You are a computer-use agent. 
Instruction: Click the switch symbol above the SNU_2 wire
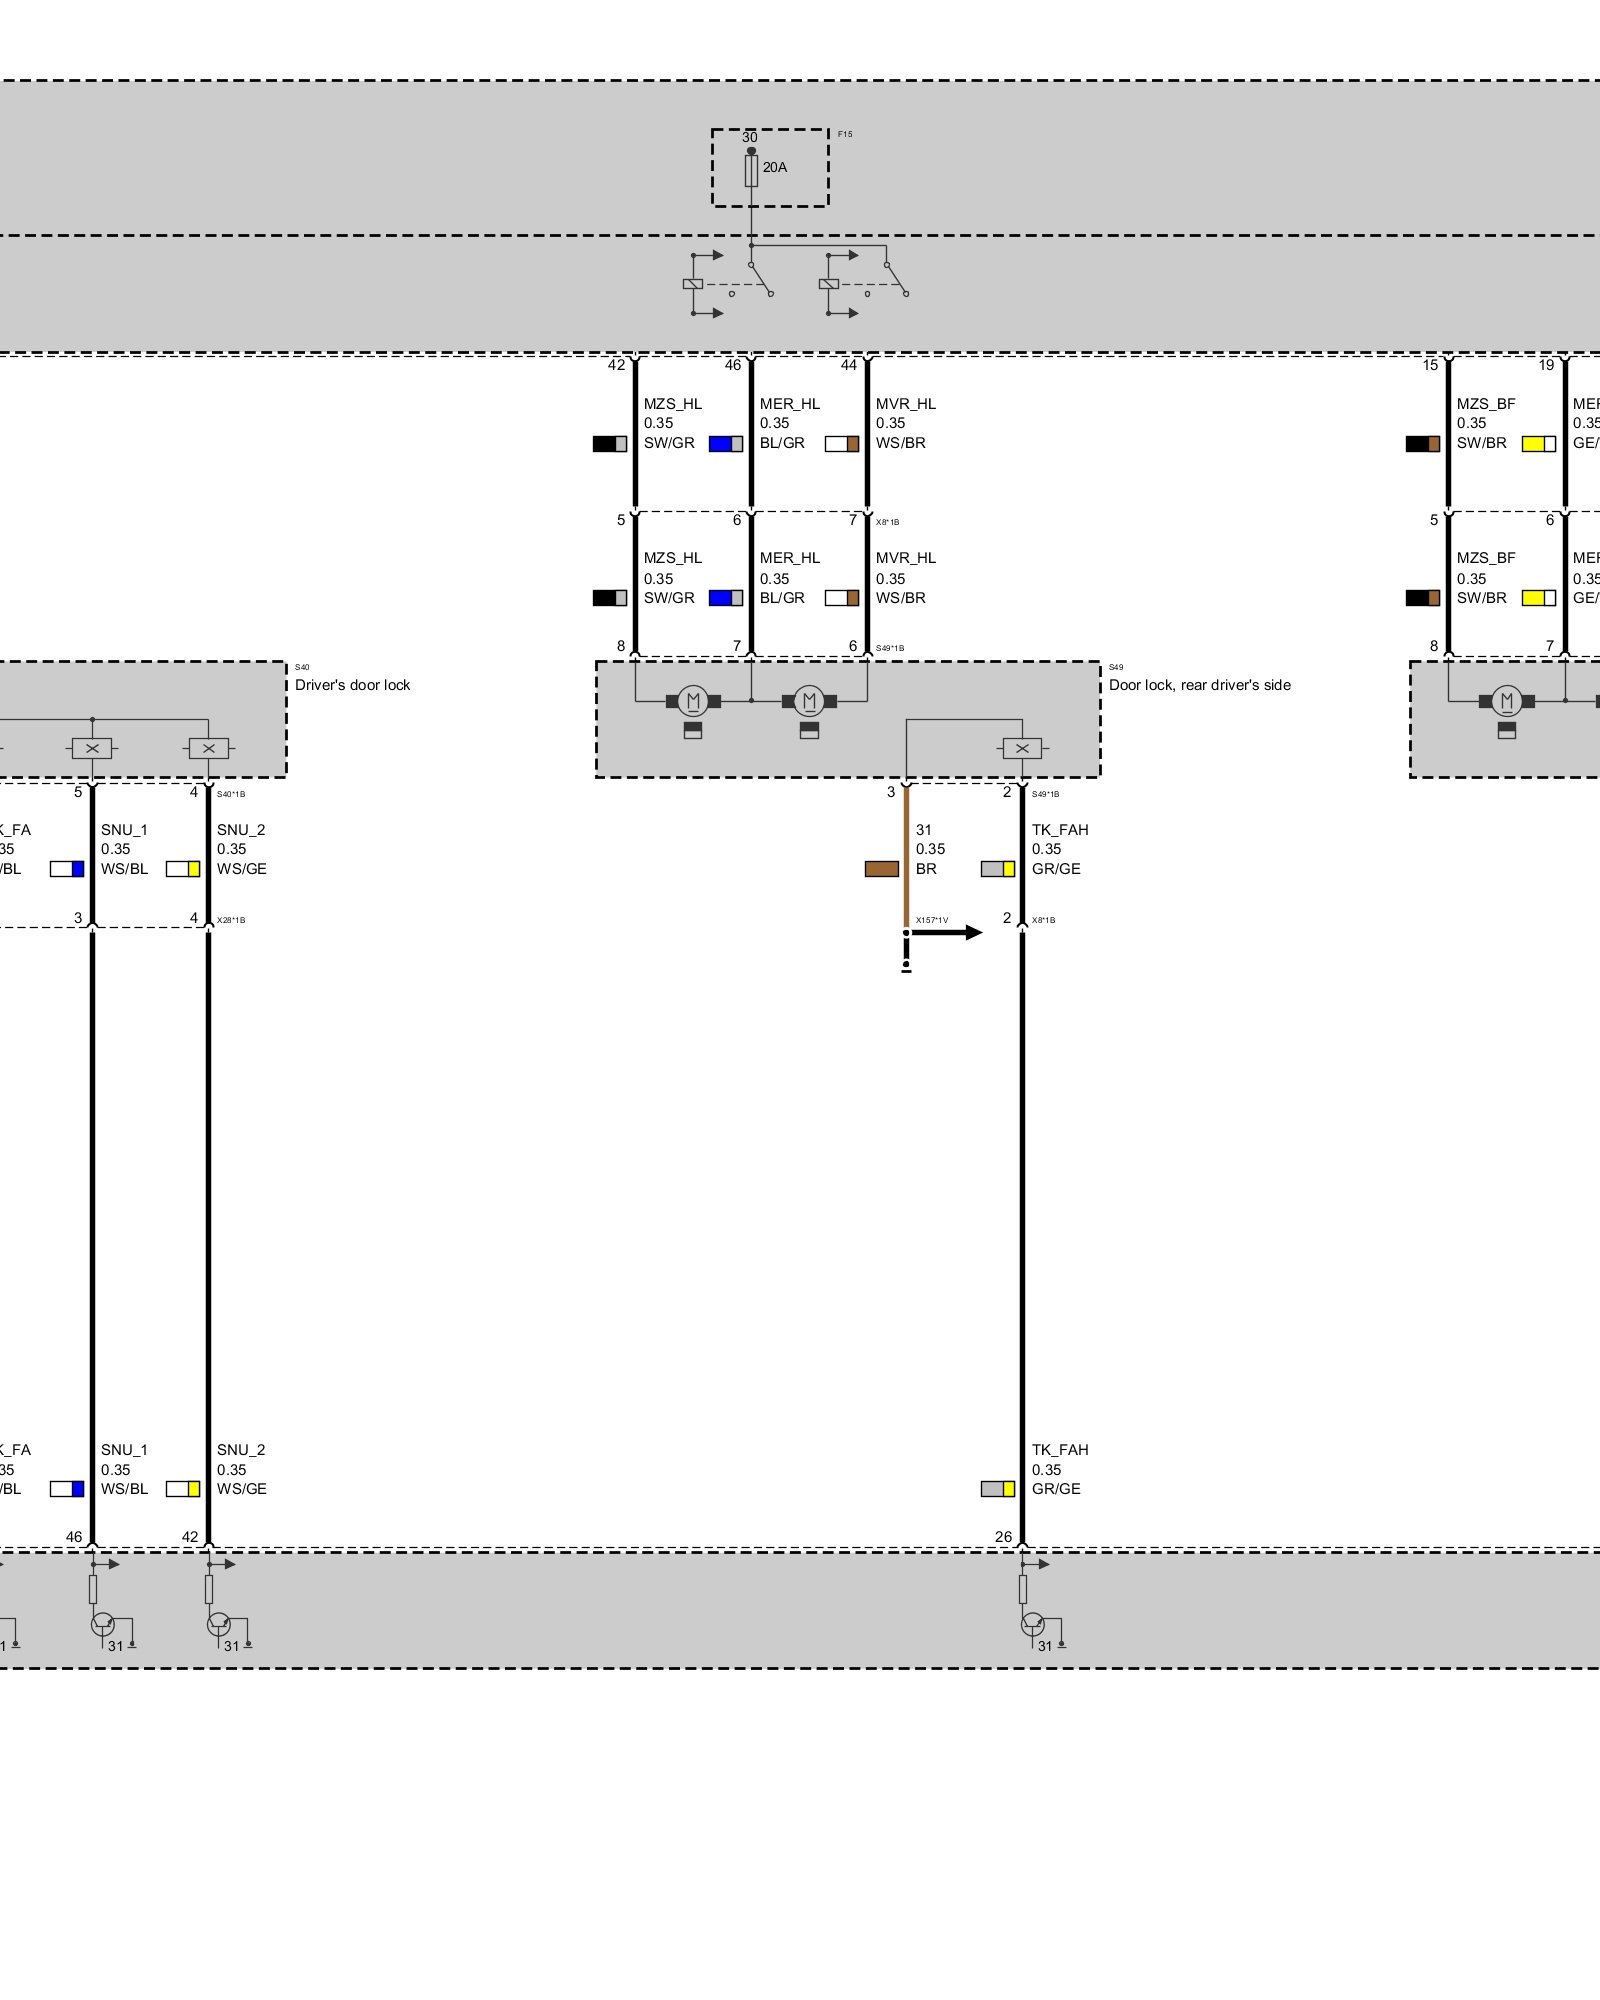click(208, 748)
